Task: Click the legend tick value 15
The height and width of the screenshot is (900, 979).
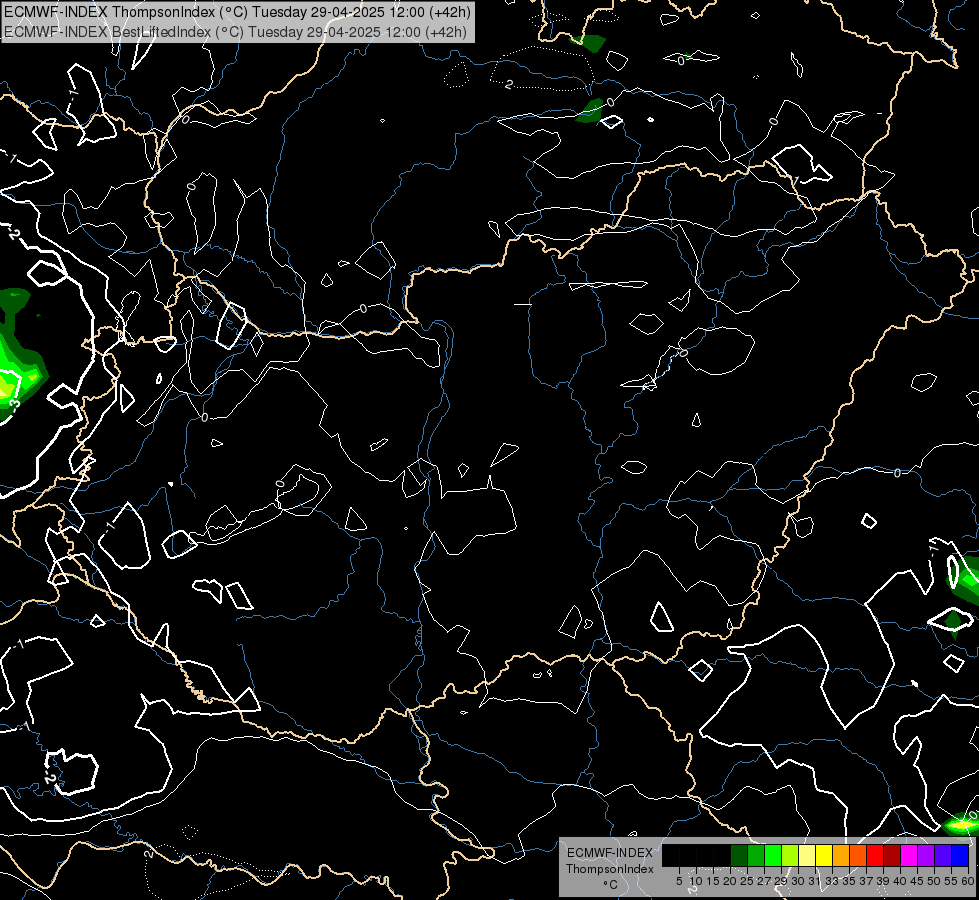Action: point(713,881)
